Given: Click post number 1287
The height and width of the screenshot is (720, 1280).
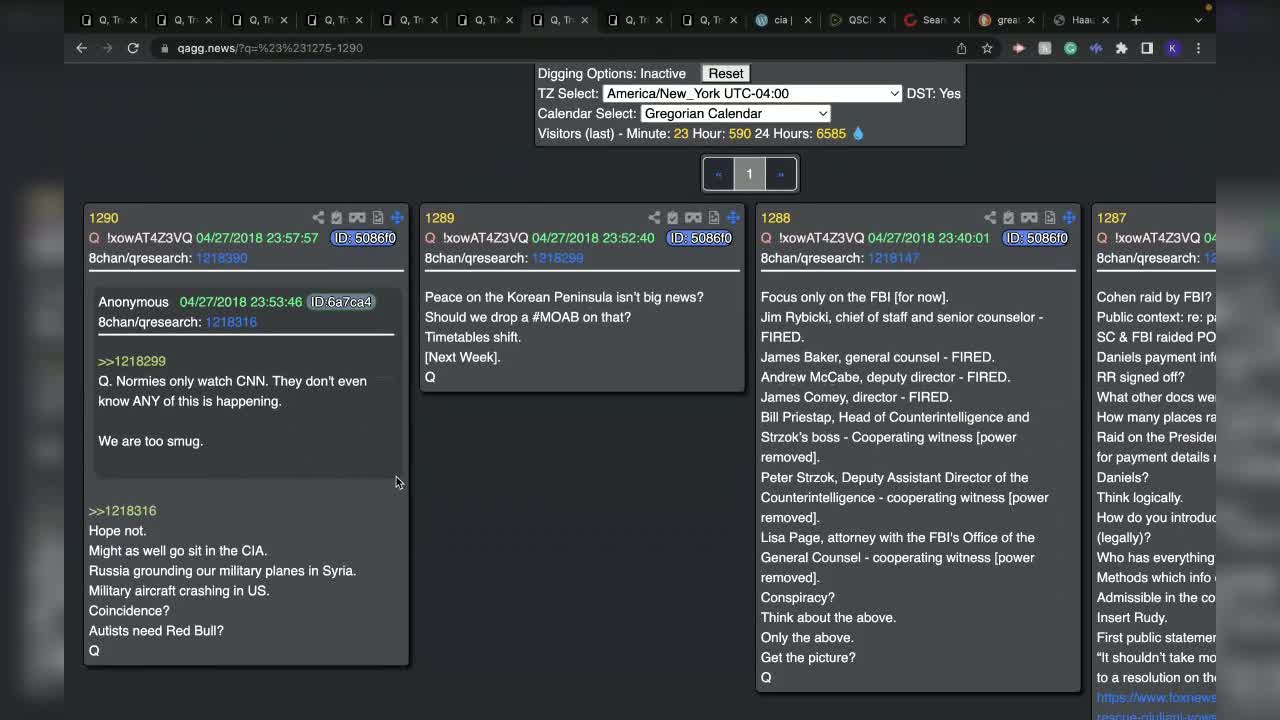Looking at the screenshot, I should coord(1112,217).
